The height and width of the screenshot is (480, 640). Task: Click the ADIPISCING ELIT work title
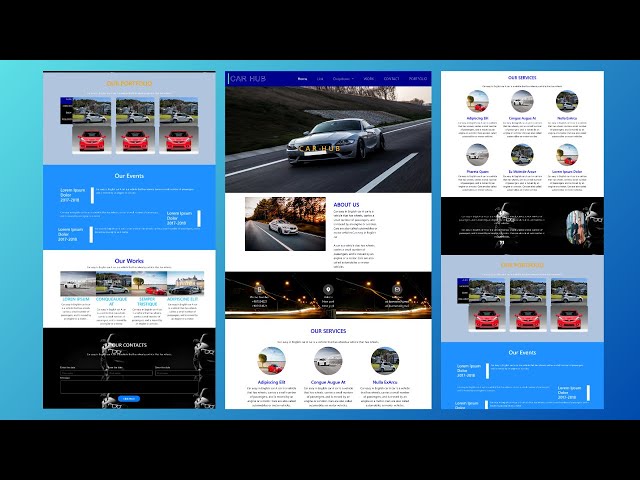pyautogui.click(x=182, y=299)
